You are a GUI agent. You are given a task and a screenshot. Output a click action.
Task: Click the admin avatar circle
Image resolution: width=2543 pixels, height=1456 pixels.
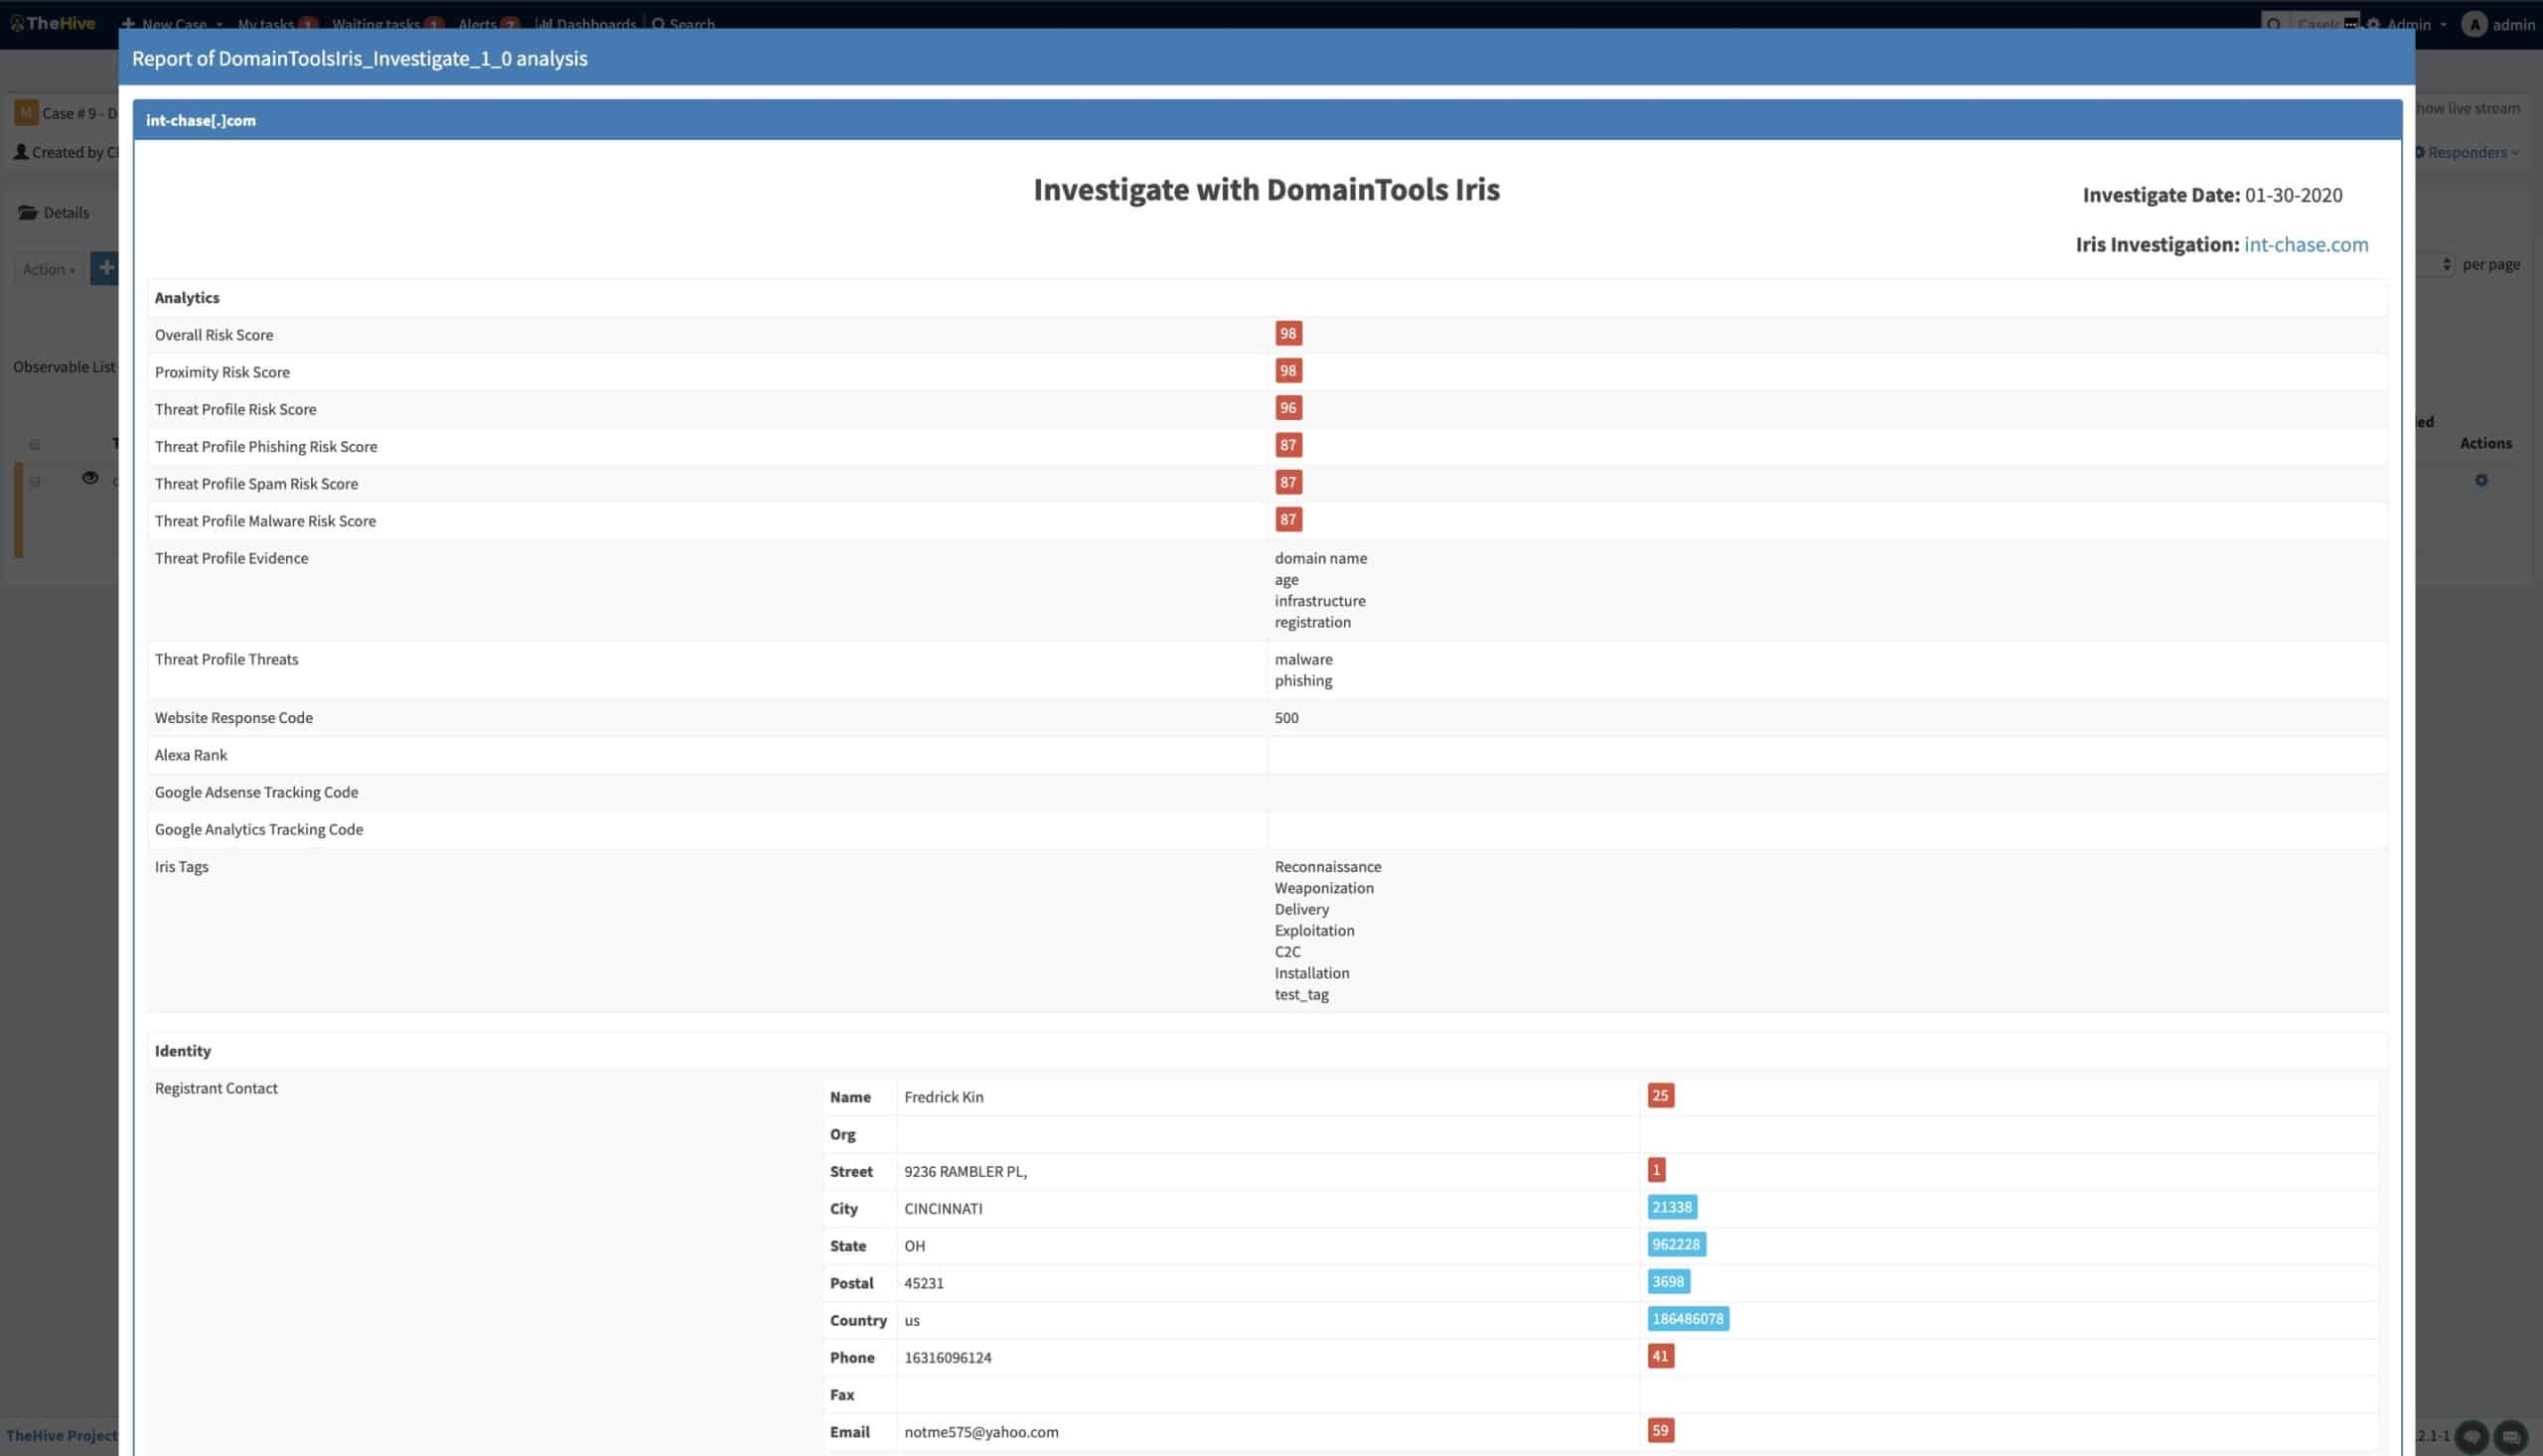2473,24
